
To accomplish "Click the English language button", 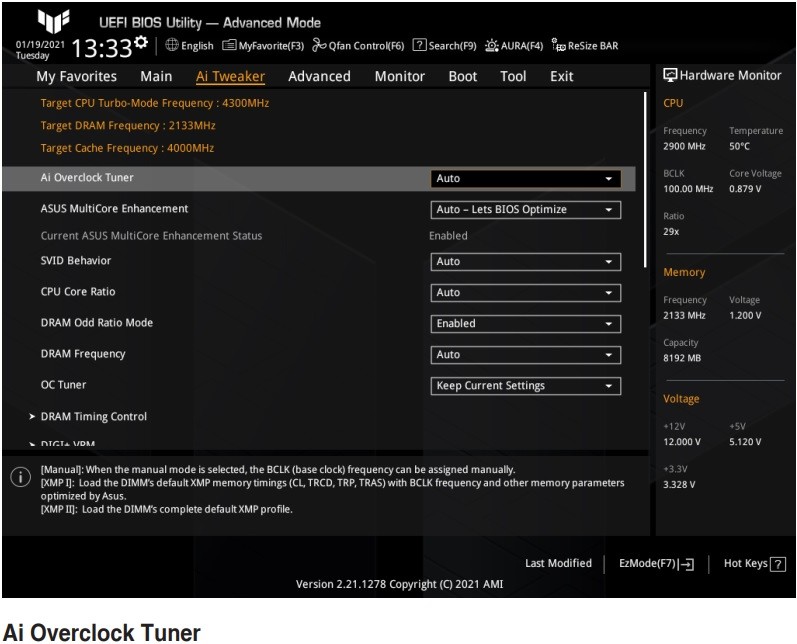I will tap(190, 45).
